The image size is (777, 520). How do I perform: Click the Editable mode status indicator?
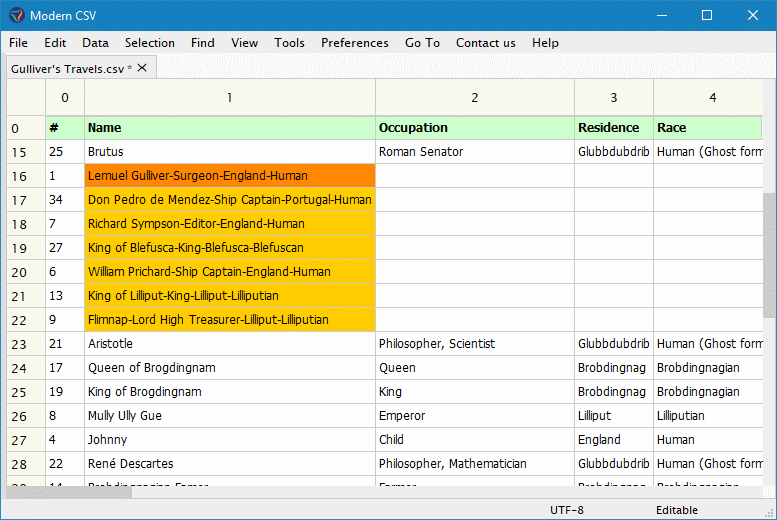(x=676, y=510)
